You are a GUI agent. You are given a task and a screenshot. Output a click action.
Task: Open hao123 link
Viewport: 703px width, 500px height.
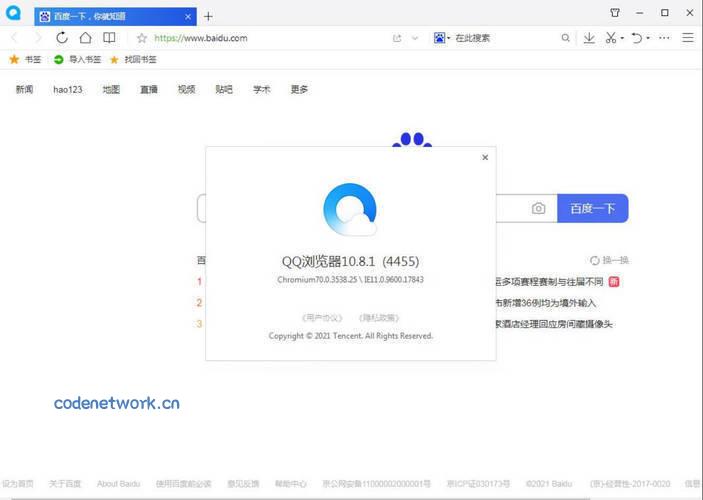tap(68, 89)
